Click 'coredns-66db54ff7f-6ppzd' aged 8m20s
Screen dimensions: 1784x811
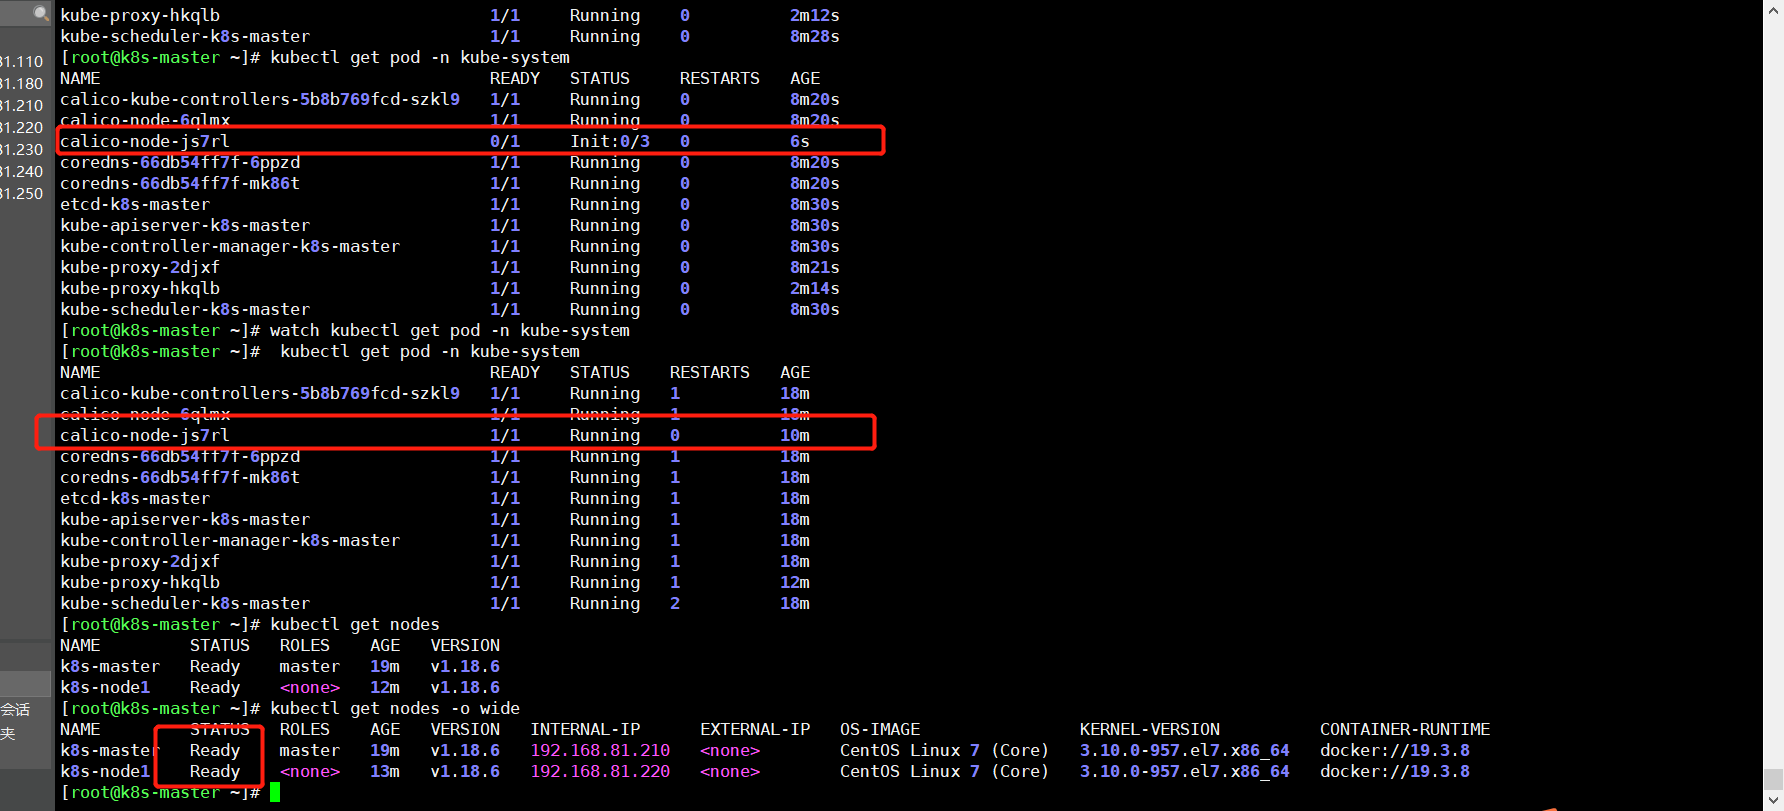pos(180,162)
